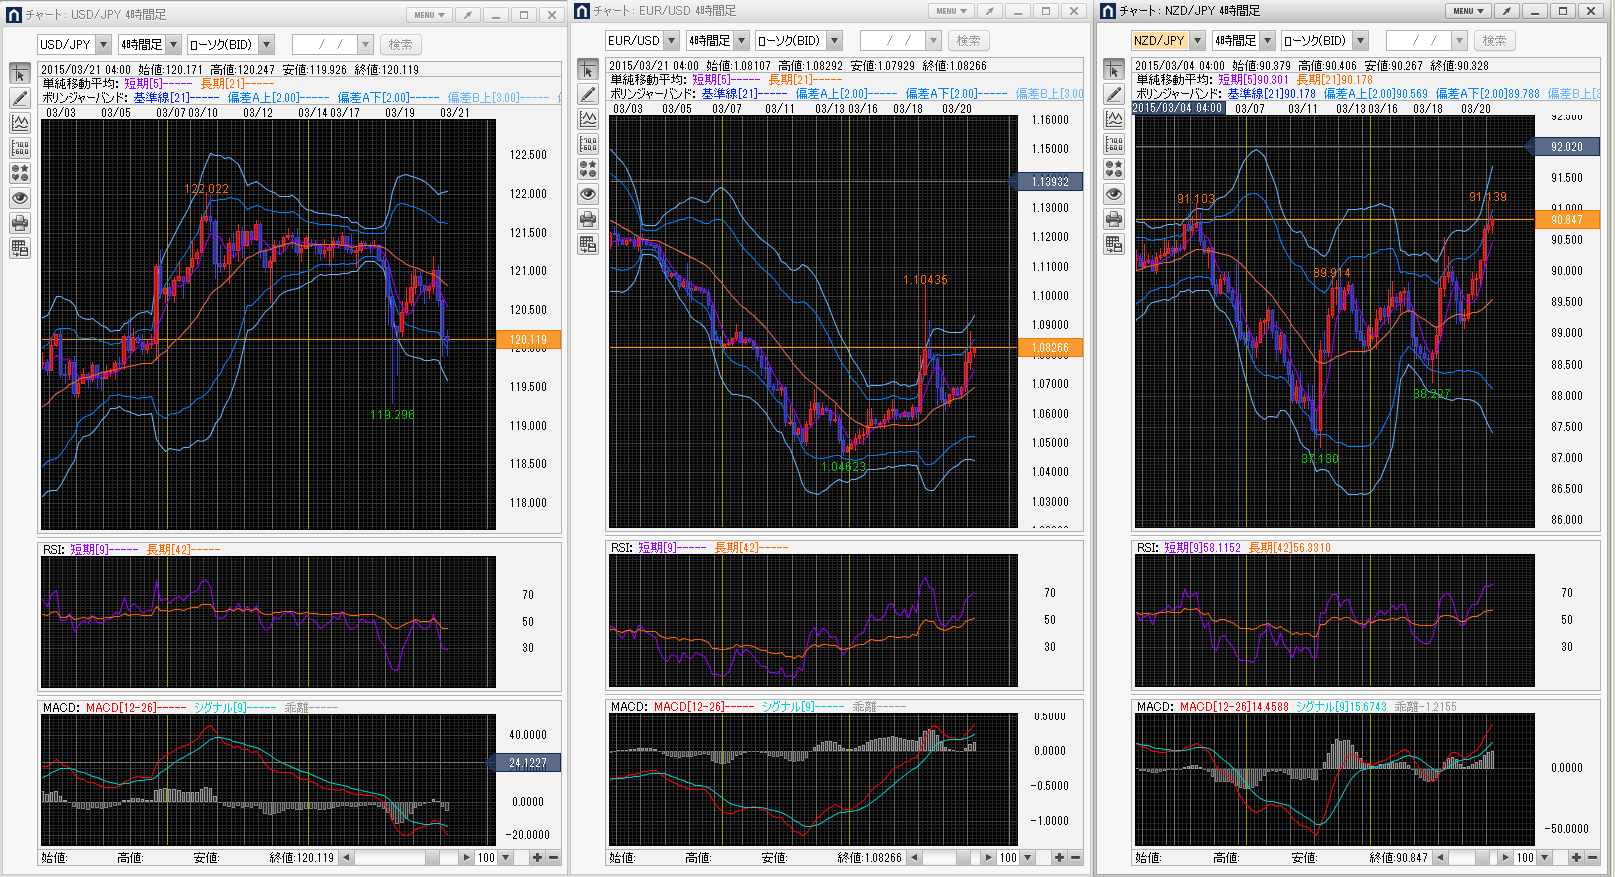Click the scale settings icon in USD/JPY chart
The image size is (1615, 877).
20,148
